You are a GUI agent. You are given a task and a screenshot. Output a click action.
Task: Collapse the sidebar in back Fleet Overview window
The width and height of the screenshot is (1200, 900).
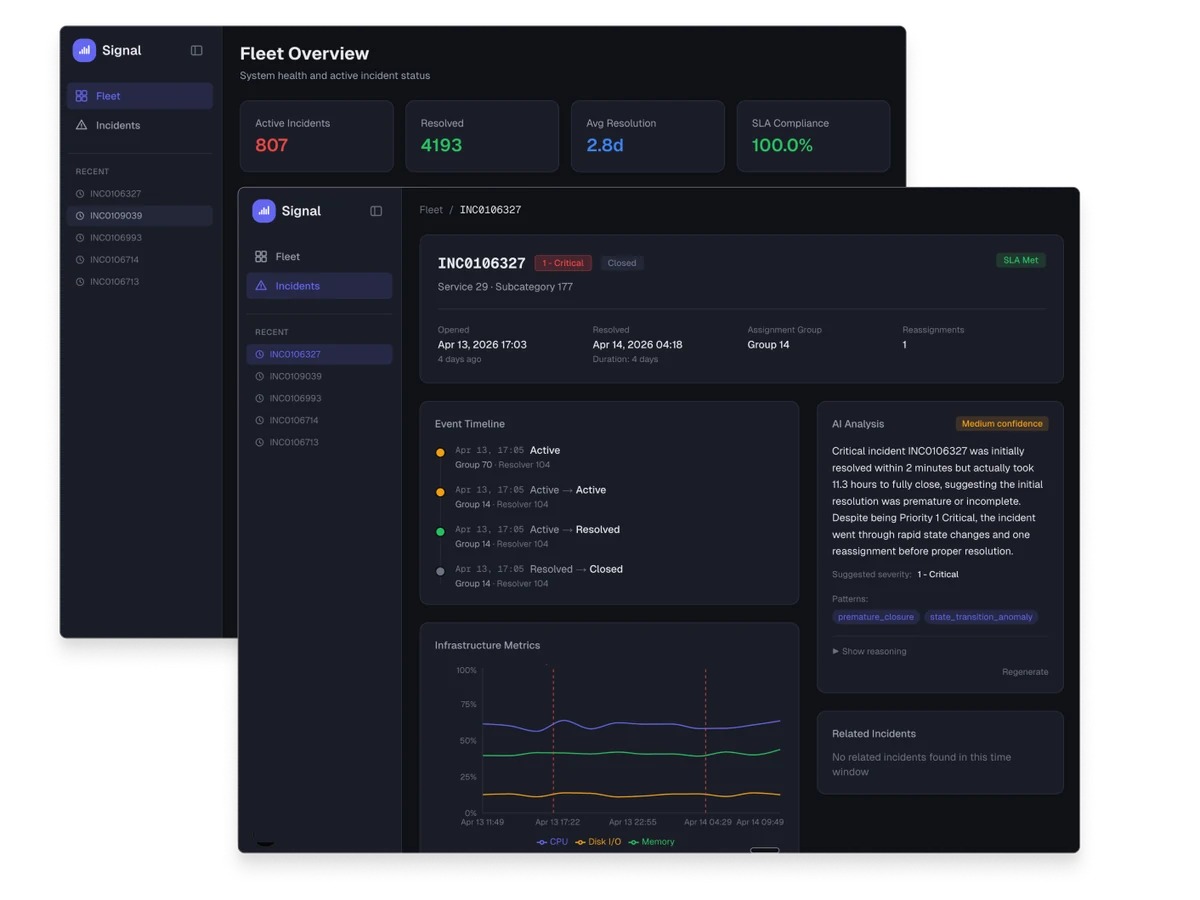click(196, 50)
